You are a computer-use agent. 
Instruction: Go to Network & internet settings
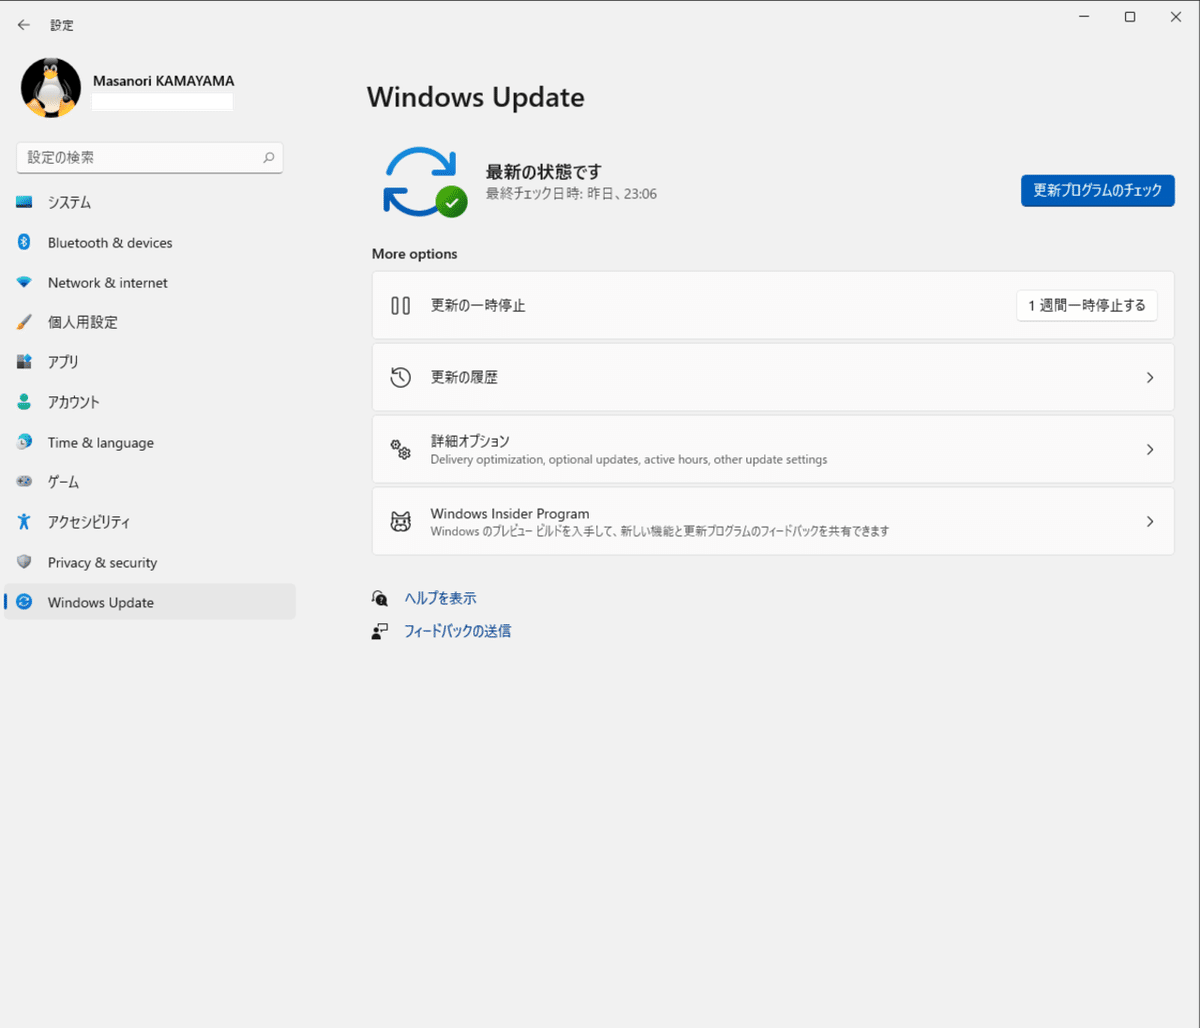click(150, 282)
